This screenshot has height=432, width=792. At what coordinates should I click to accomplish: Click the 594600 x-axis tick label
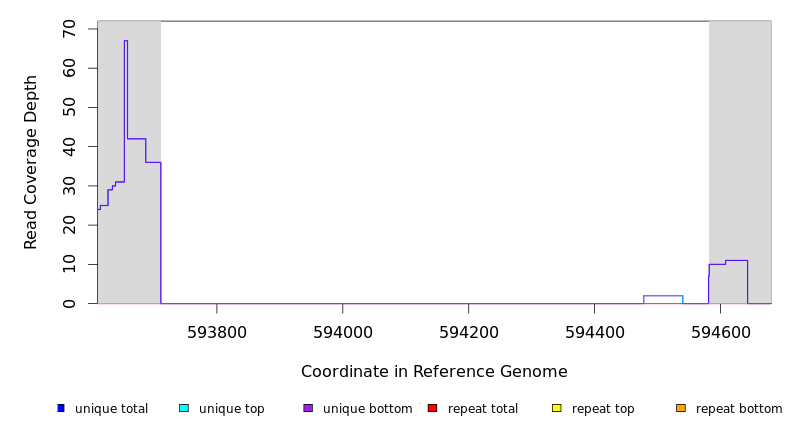click(720, 331)
